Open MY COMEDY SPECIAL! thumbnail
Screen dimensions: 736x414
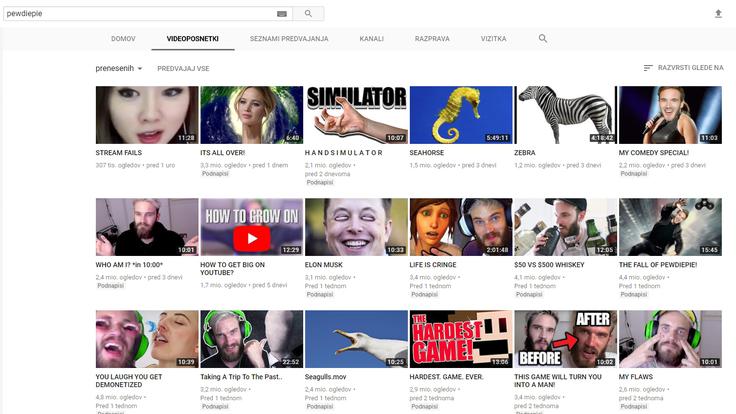(x=670, y=115)
